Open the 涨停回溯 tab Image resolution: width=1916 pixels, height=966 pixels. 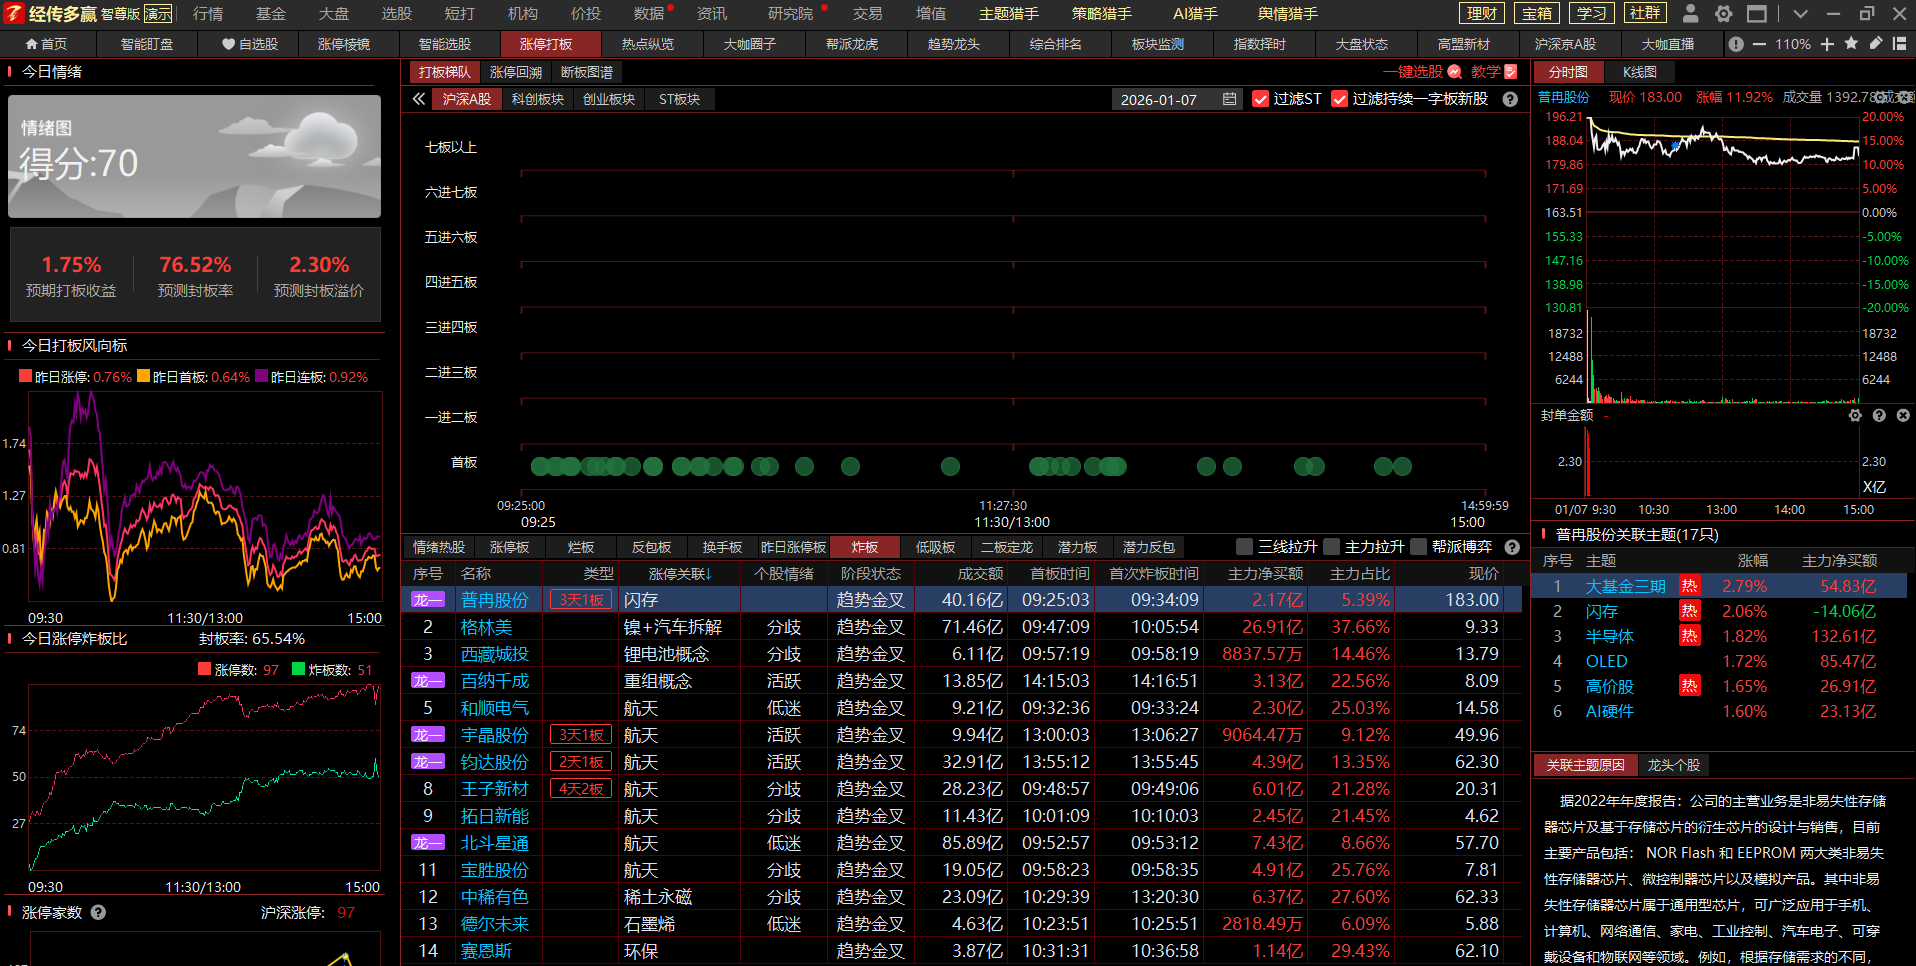point(515,72)
